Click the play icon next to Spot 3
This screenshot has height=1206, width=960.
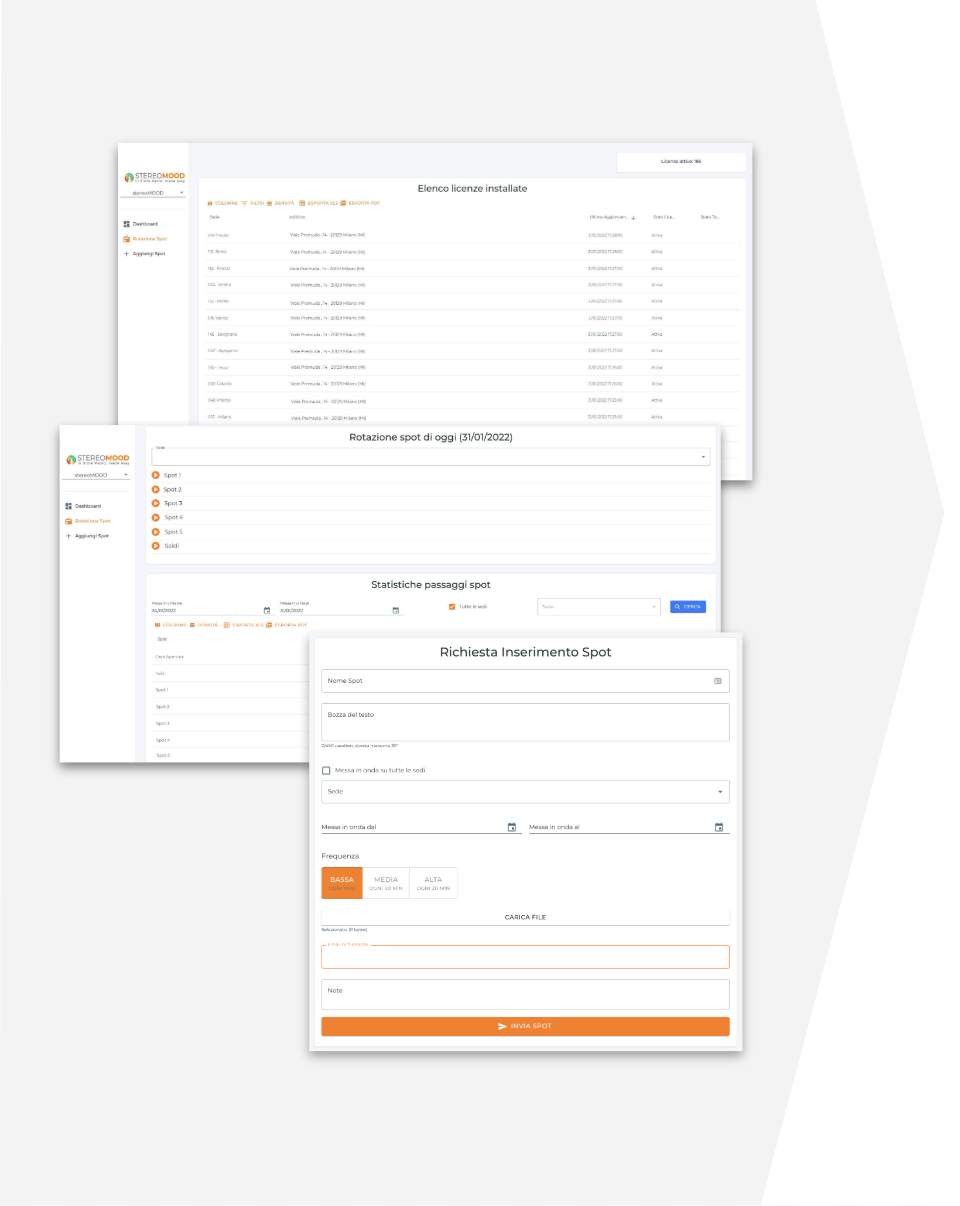pos(155,503)
